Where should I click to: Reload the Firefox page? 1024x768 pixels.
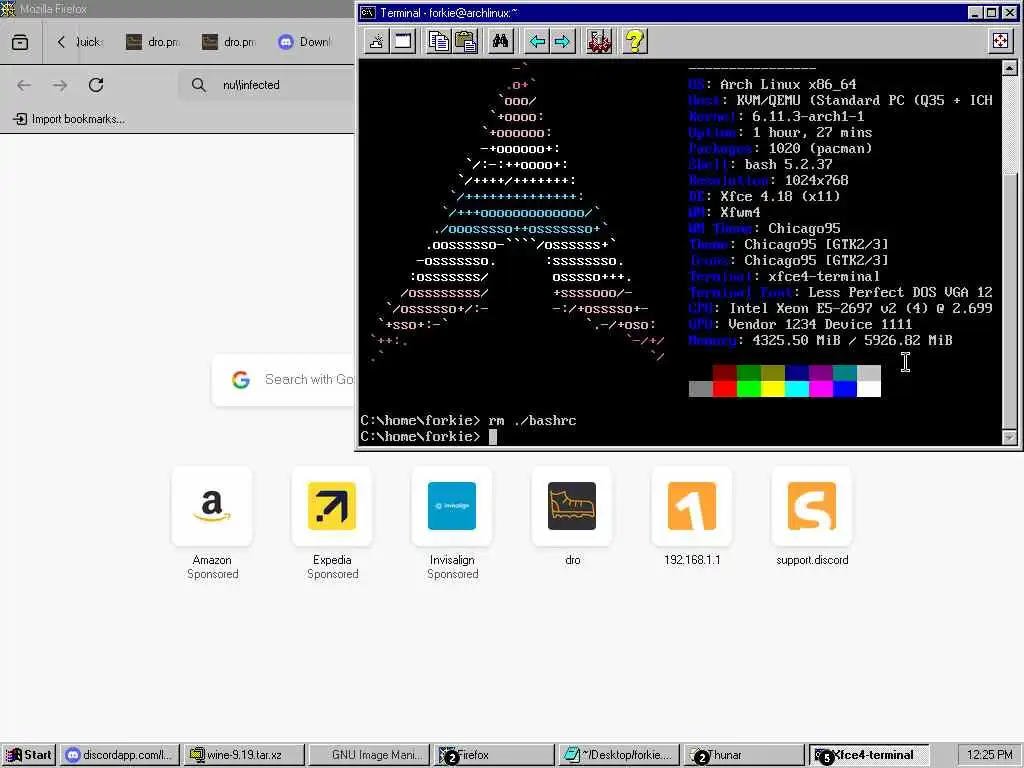(96, 85)
